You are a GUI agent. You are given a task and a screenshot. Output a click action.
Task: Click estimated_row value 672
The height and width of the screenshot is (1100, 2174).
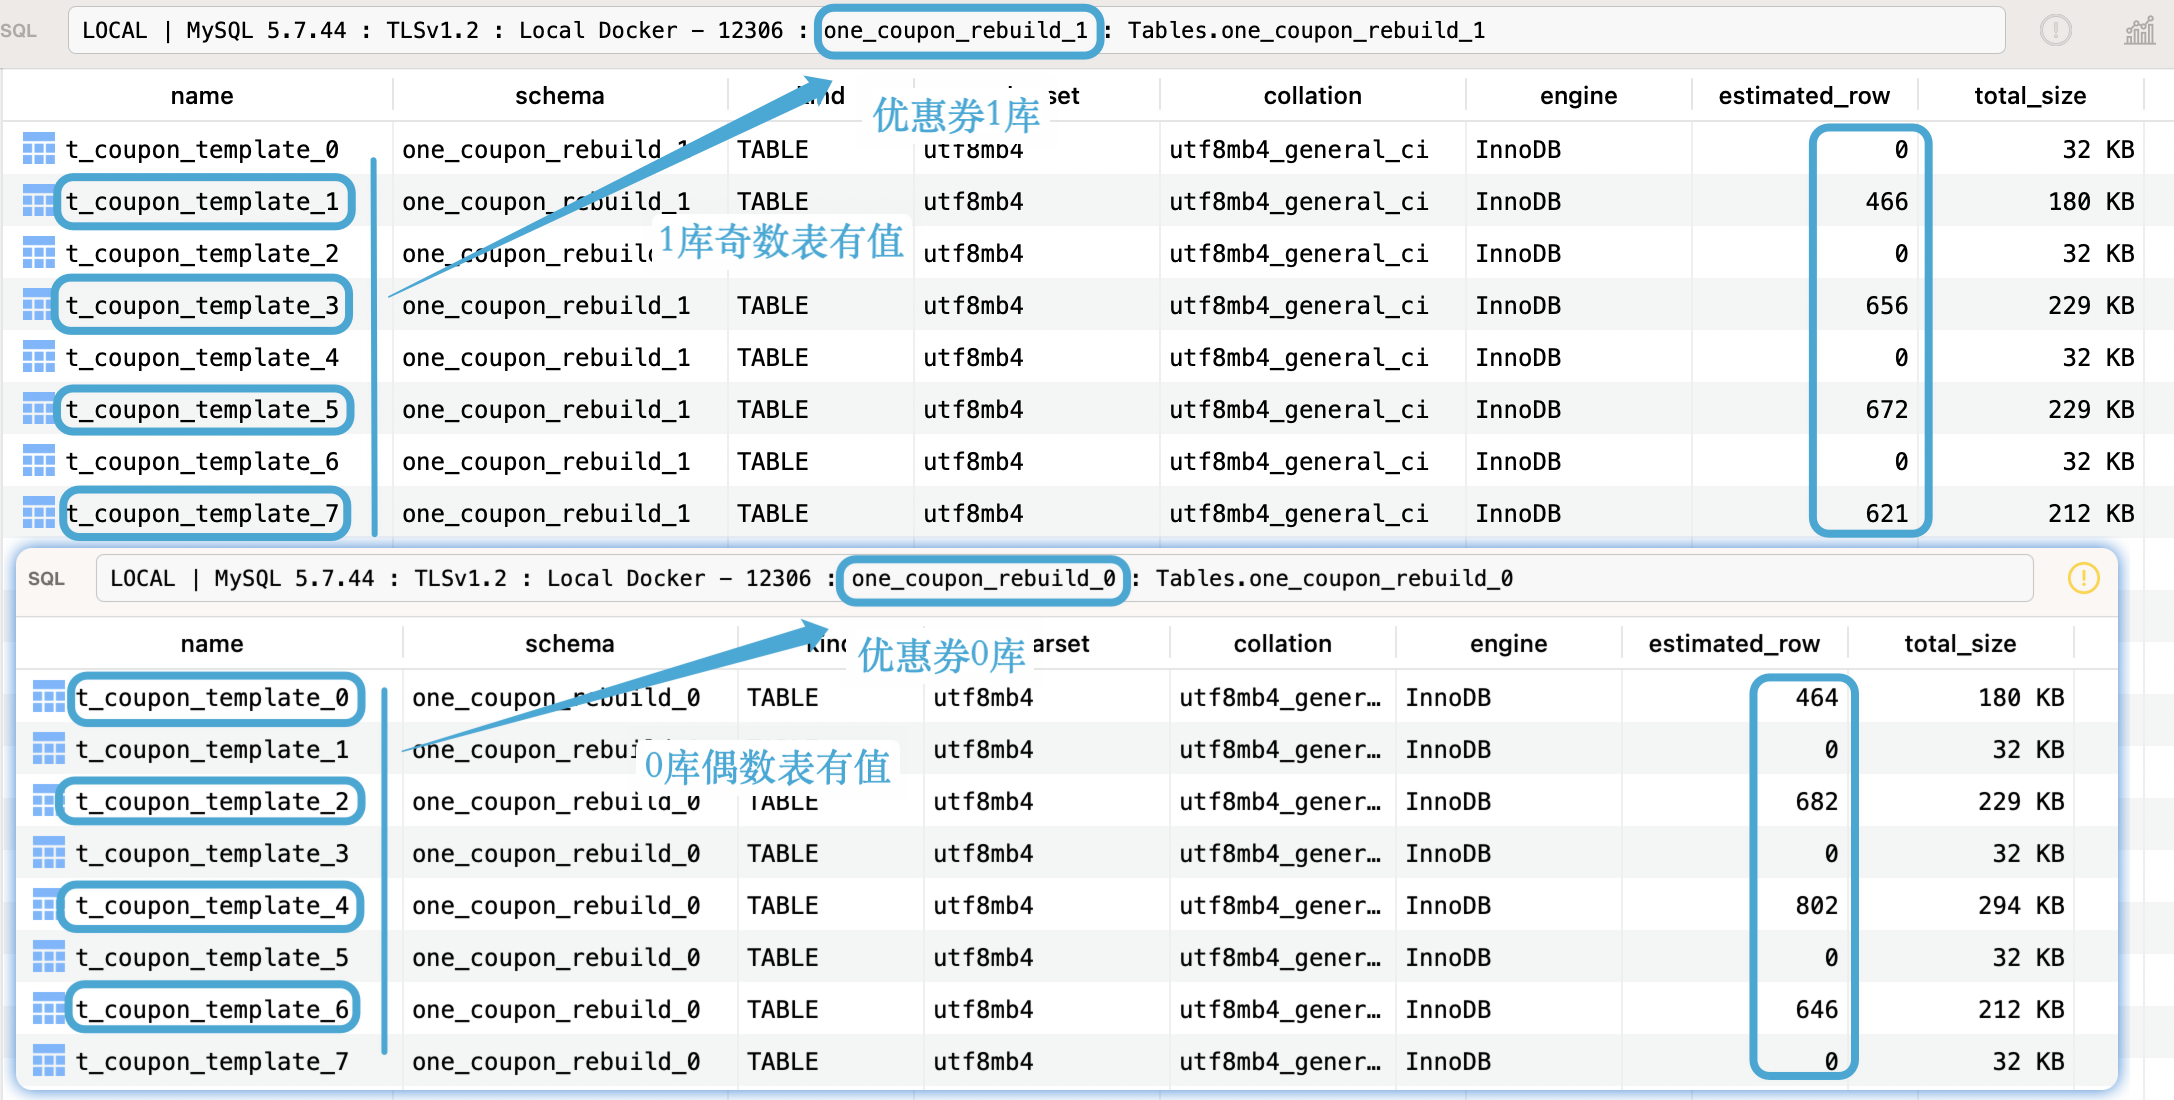pos(1887,410)
